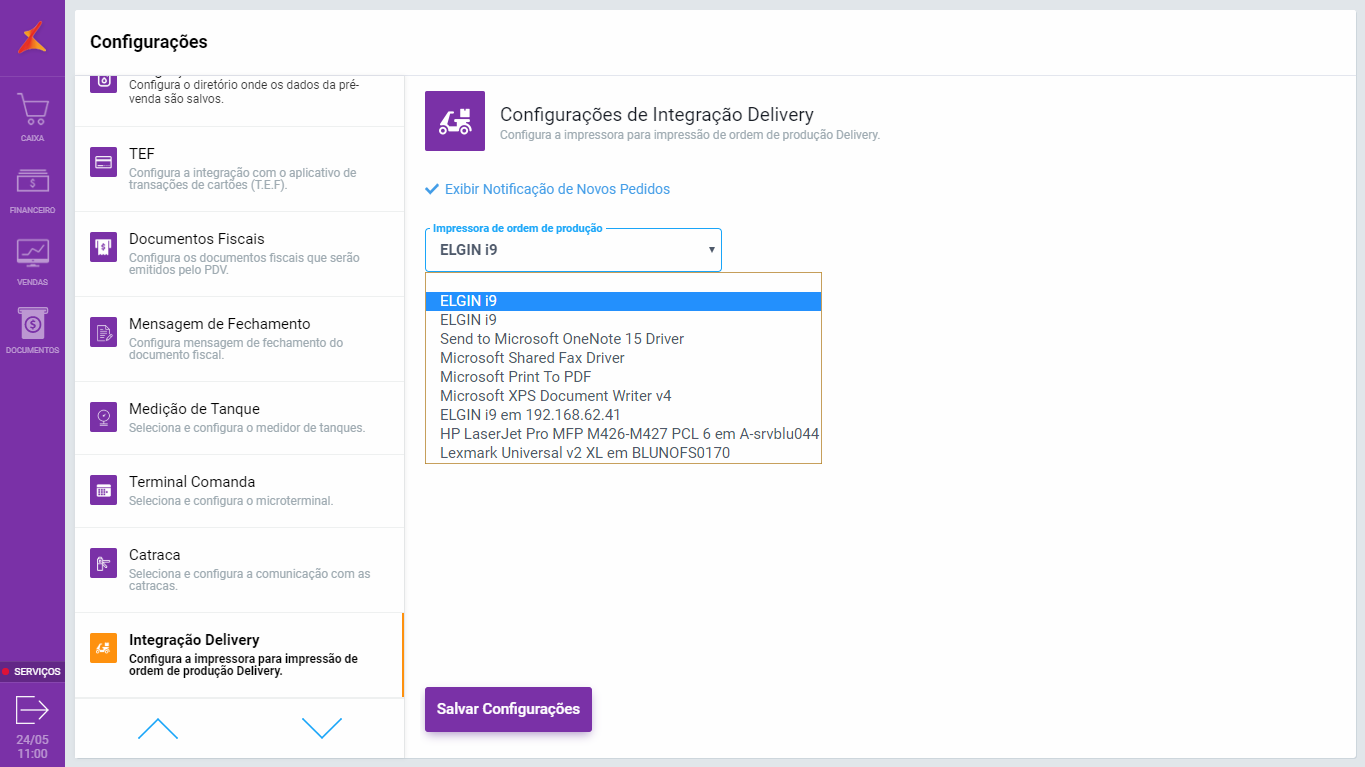Open the Integração Delivery settings entry
This screenshot has width=1365, height=767.
239,655
